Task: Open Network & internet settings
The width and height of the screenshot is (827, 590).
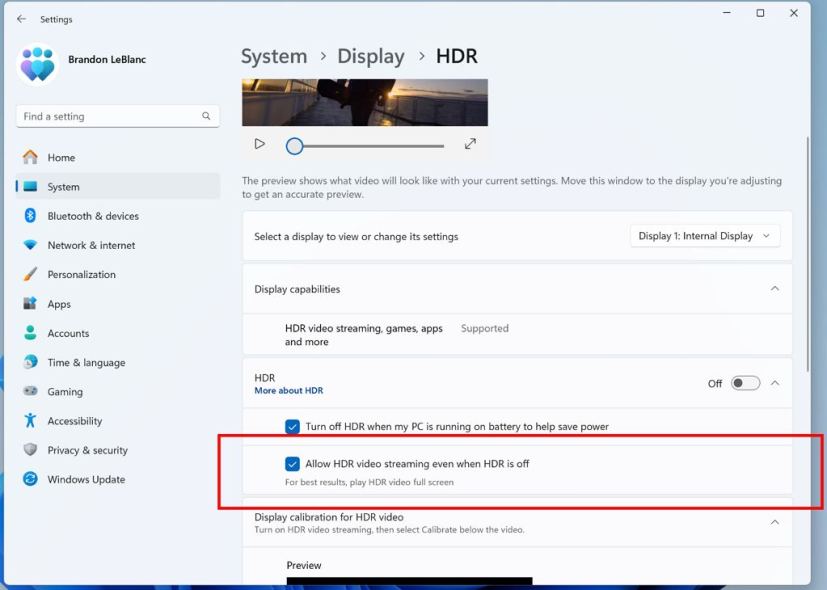Action: coord(91,245)
